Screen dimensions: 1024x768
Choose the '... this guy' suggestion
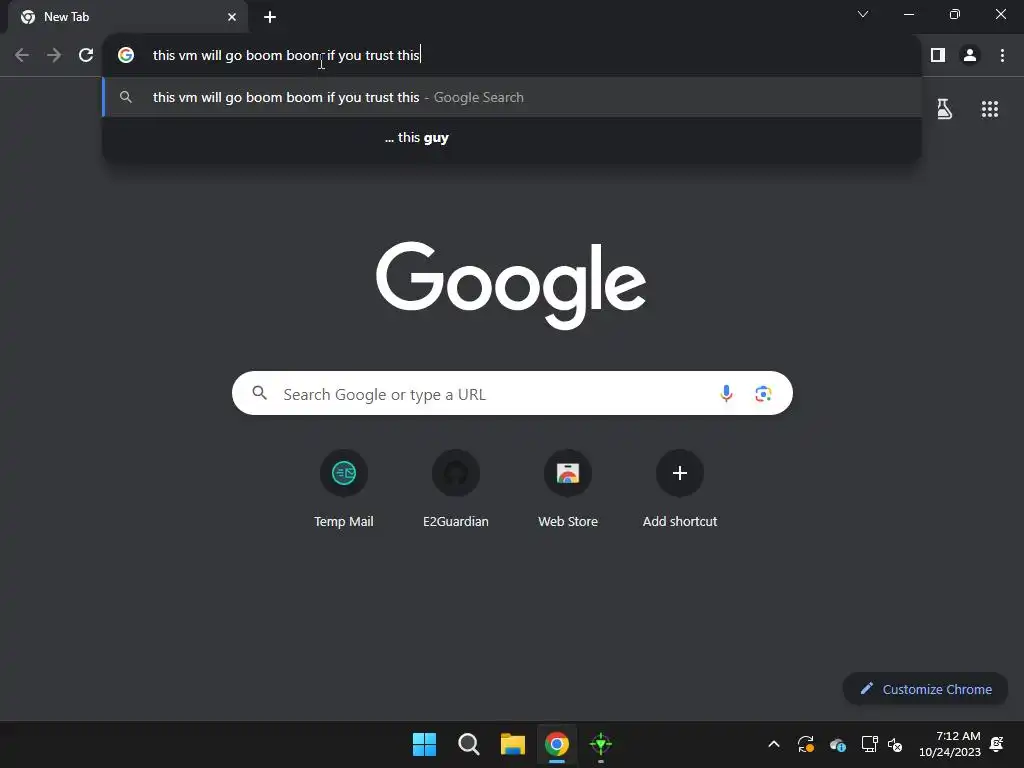(x=512, y=138)
